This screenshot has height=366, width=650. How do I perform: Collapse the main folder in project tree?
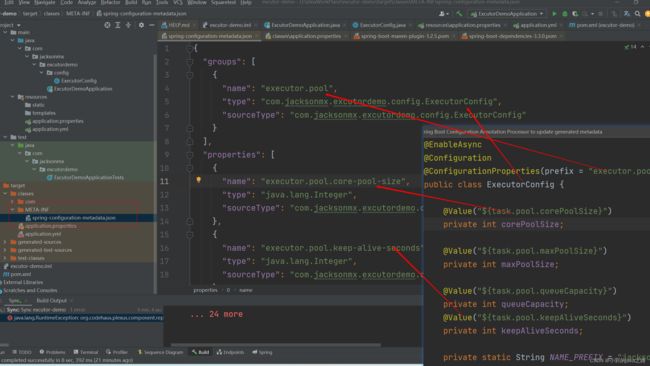6,32
